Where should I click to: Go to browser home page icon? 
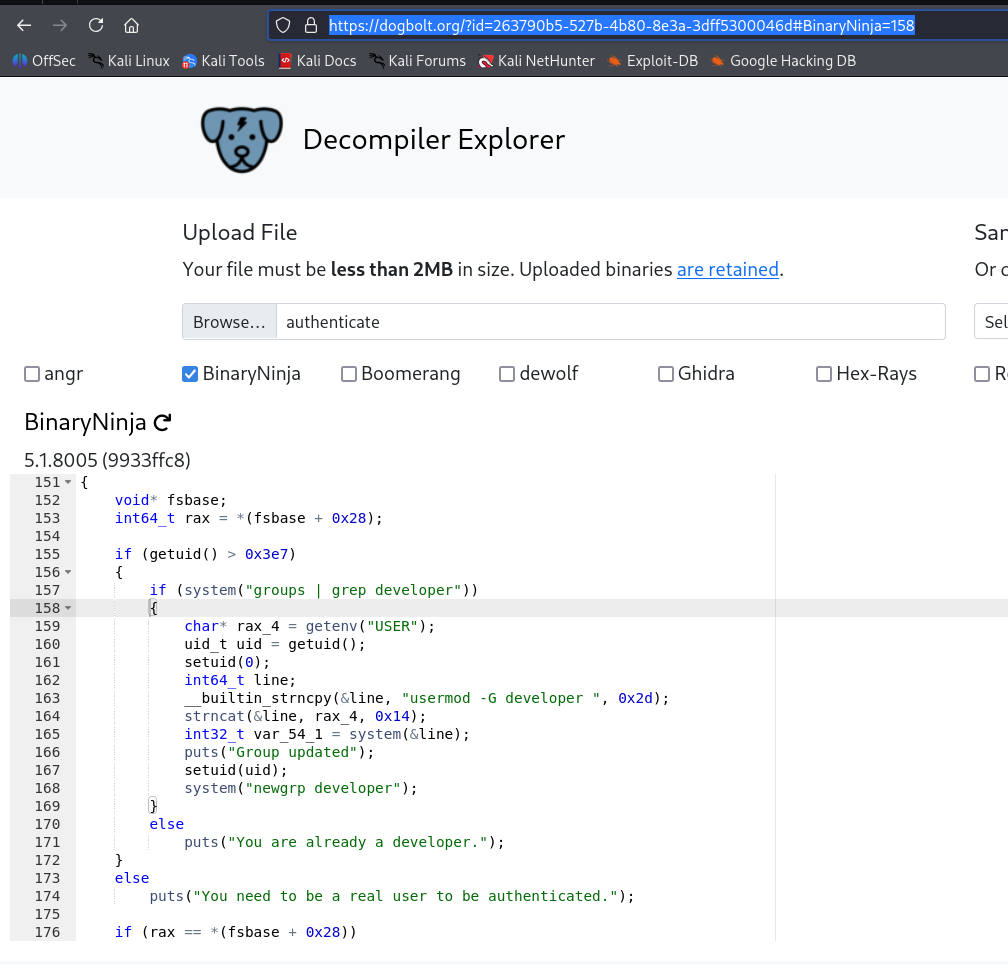click(x=131, y=25)
